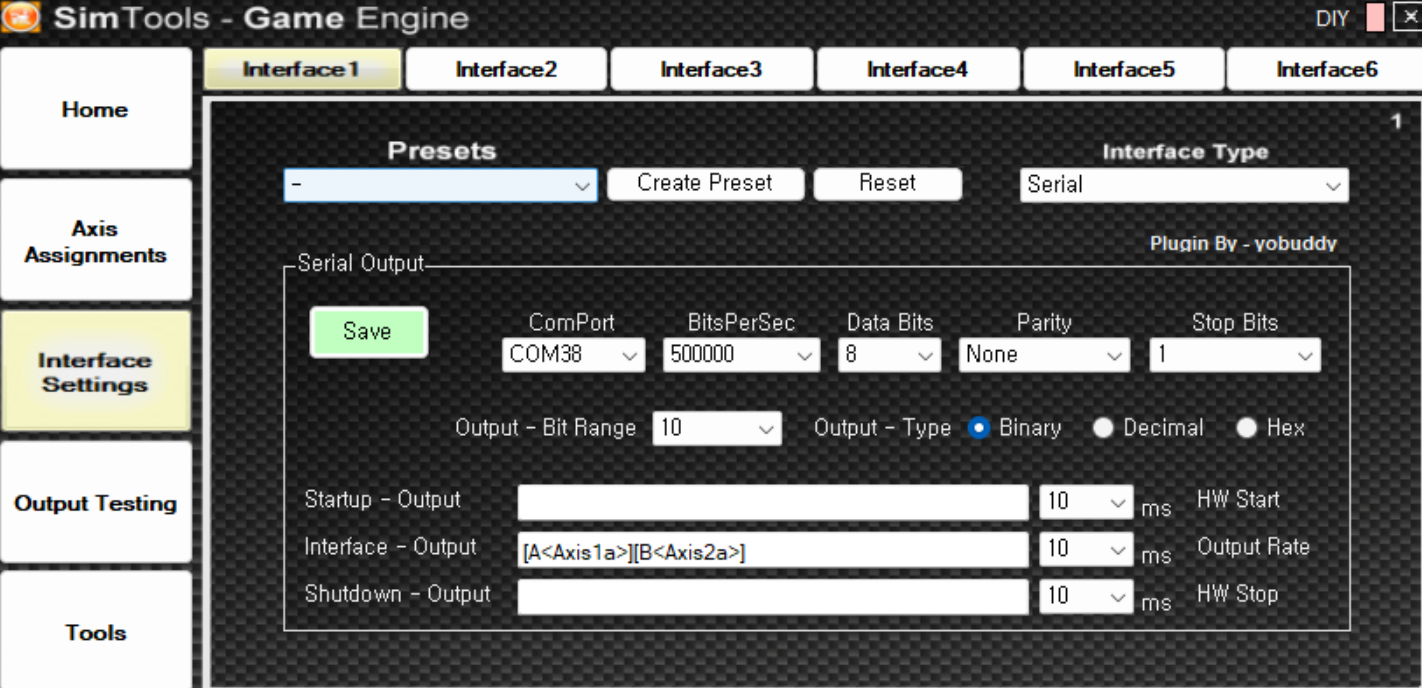The width and height of the screenshot is (1422, 688).
Task: Click the 'Presets' heading
Action: [x=442, y=151]
